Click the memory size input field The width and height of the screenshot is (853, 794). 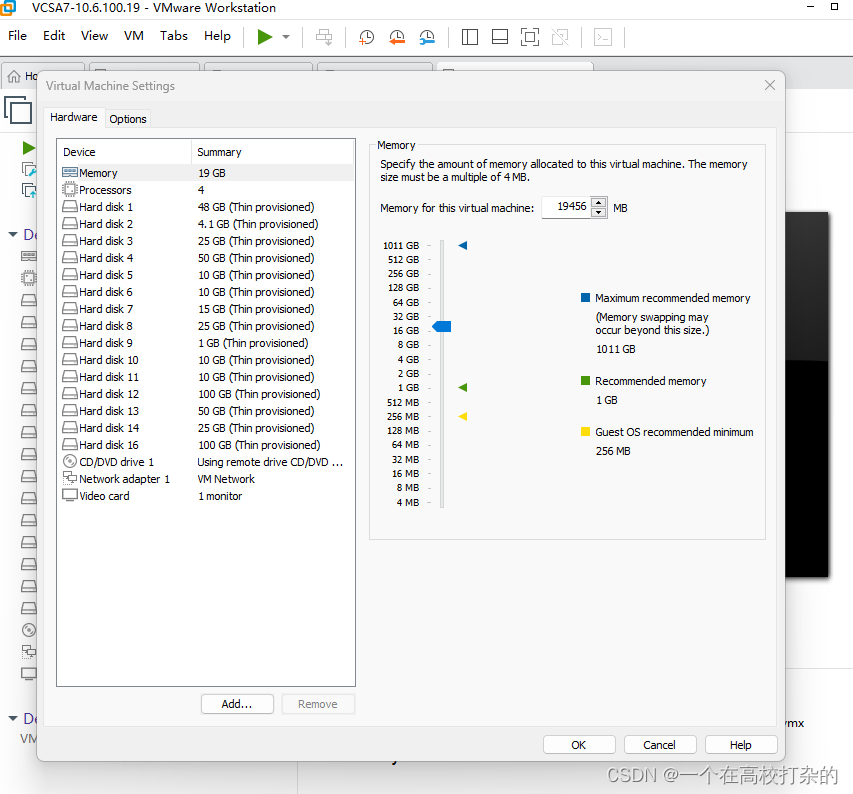pos(566,207)
